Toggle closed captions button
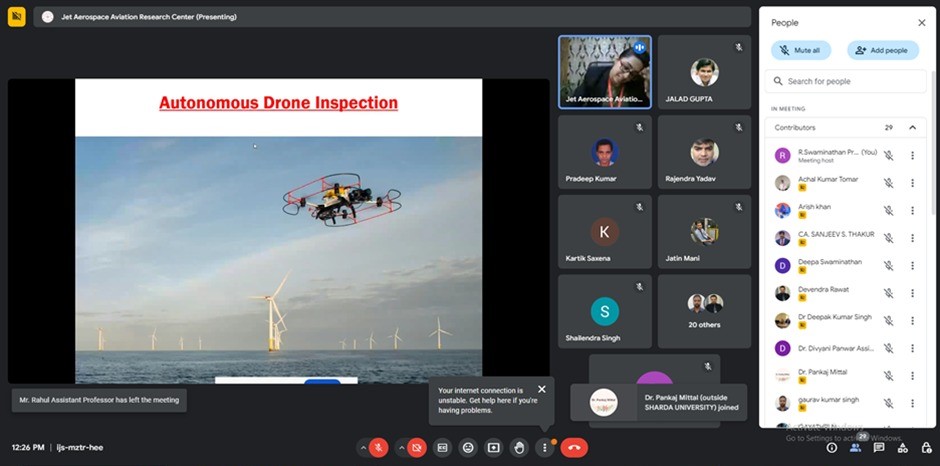The image size is (940, 466). (442, 447)
